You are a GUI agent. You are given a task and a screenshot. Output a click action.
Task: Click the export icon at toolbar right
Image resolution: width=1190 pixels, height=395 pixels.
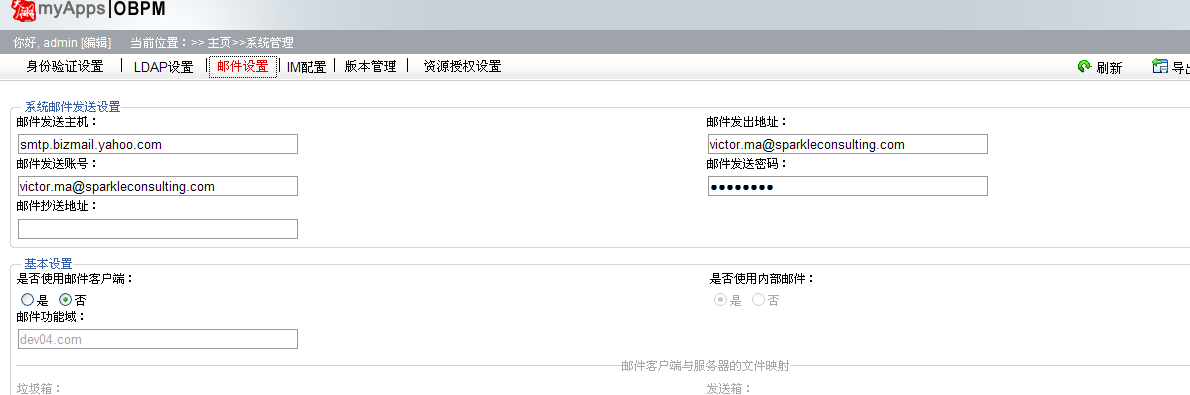pos(1160,66)
